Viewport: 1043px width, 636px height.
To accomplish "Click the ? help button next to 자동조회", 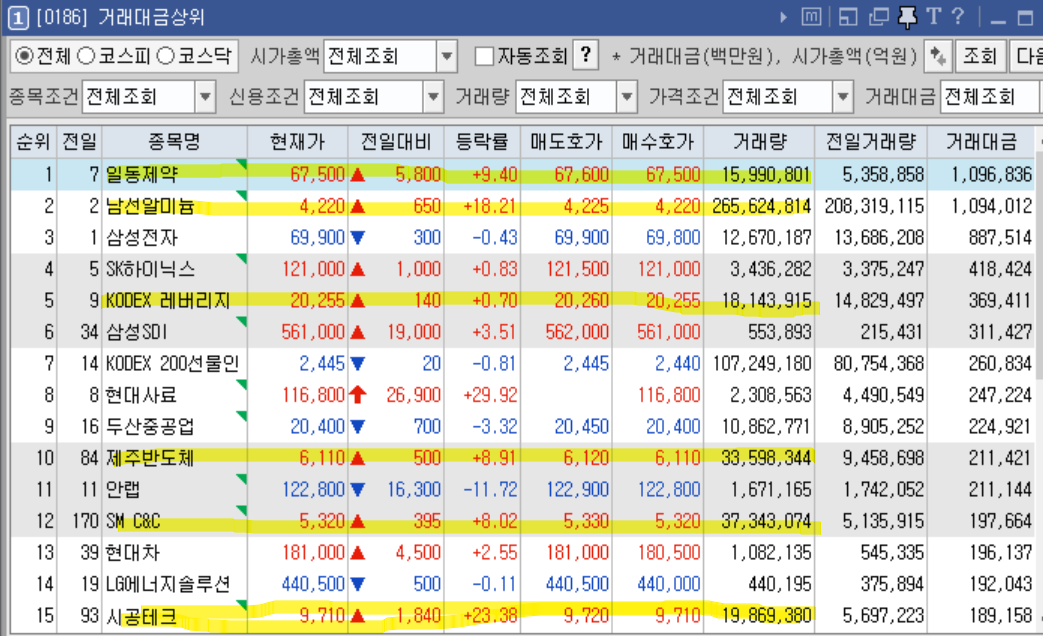I will pyautogui.click(x=585, y=55).
